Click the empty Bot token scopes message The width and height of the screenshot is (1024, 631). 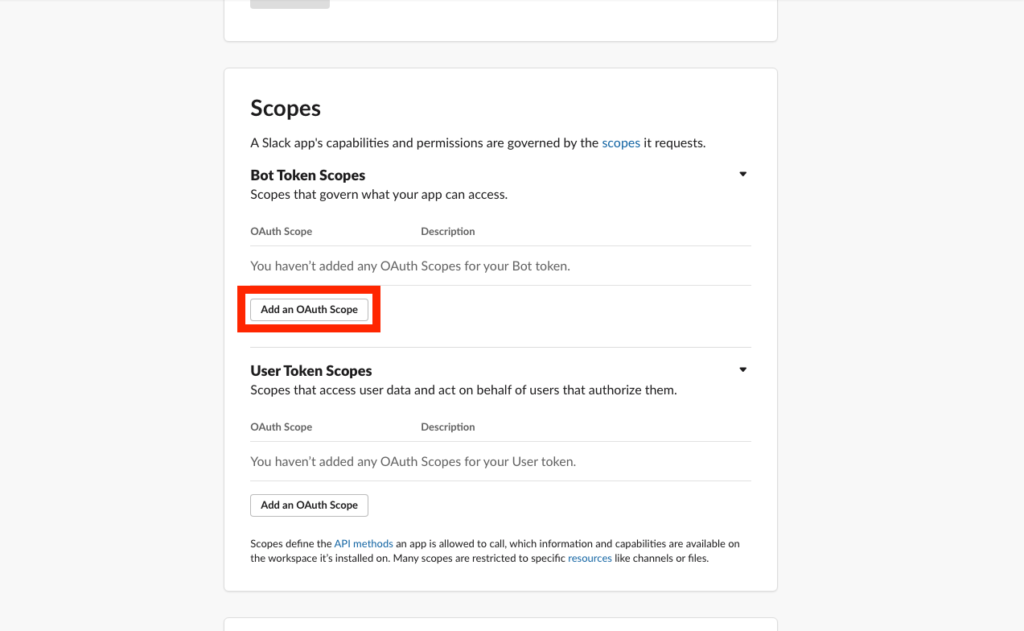point(410,266)
